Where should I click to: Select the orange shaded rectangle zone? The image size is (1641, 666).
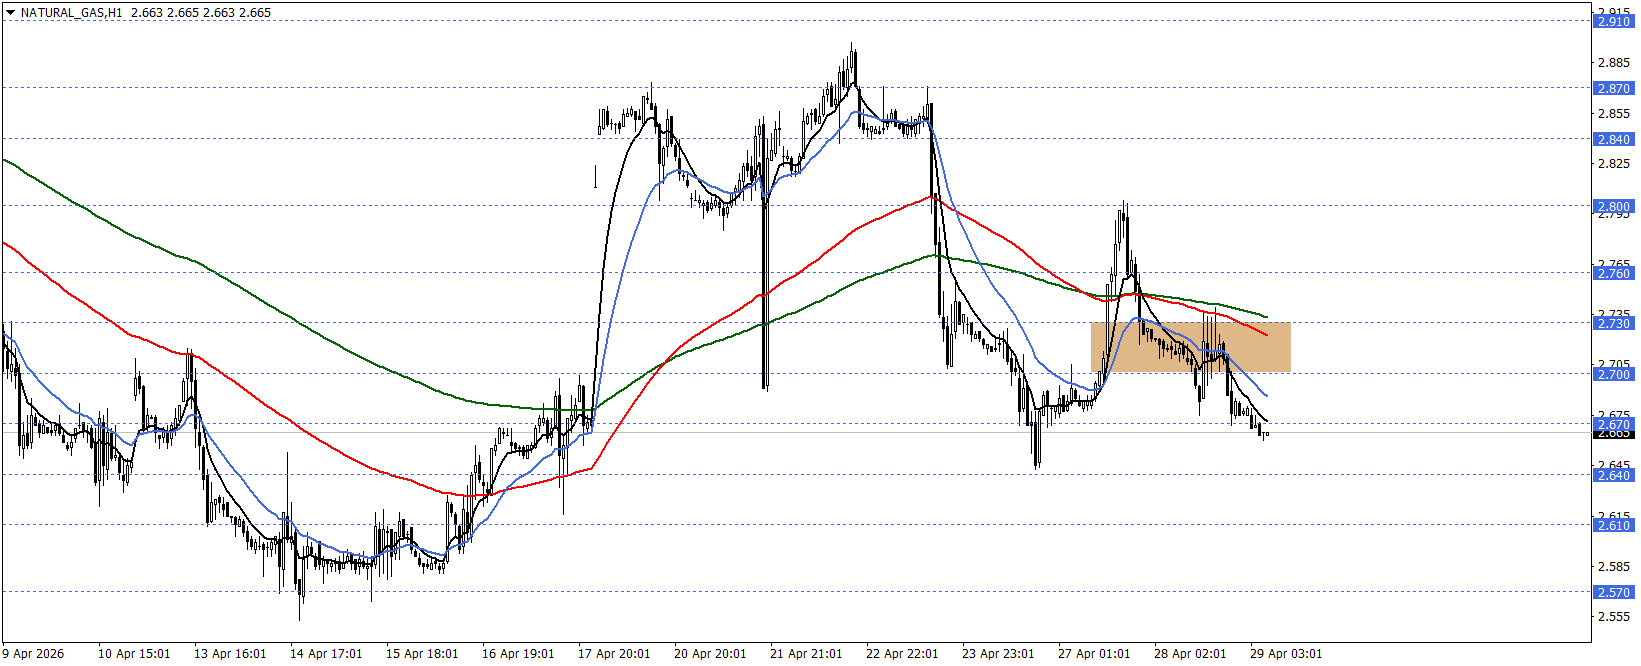click(1190, 347)
